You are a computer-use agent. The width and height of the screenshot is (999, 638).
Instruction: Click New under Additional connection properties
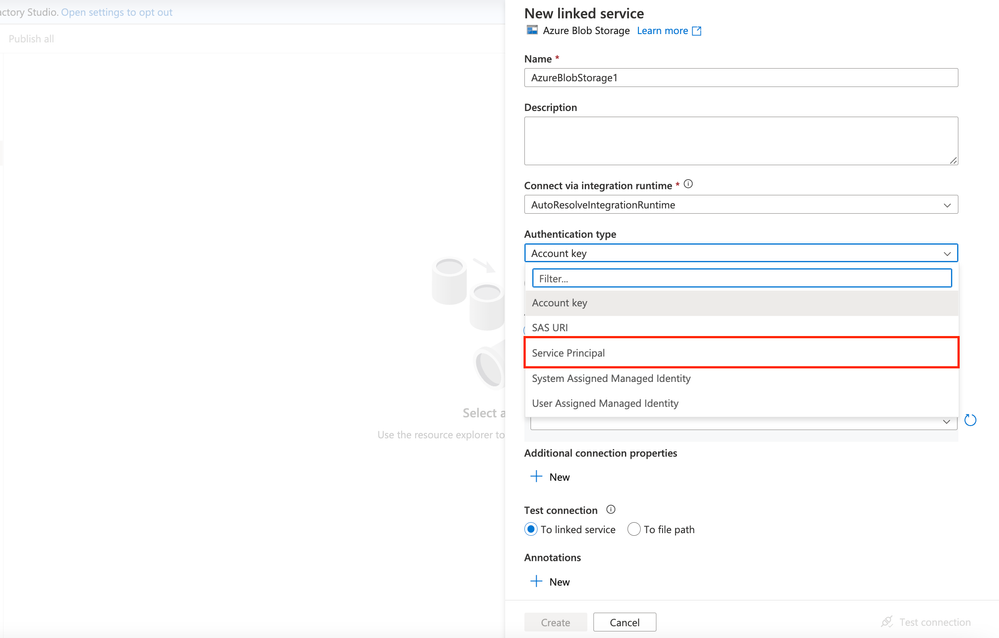point(559,477)
